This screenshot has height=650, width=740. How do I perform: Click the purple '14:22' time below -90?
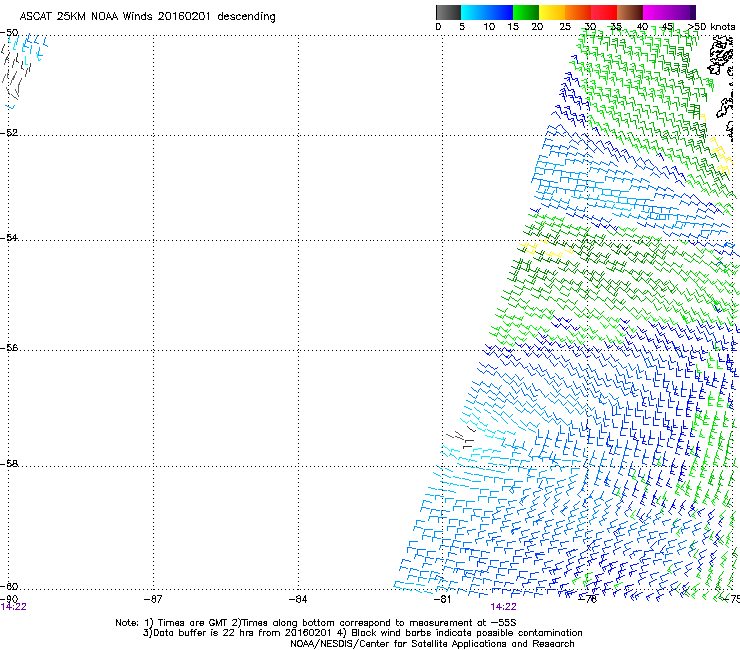click(x=13, y=607)
